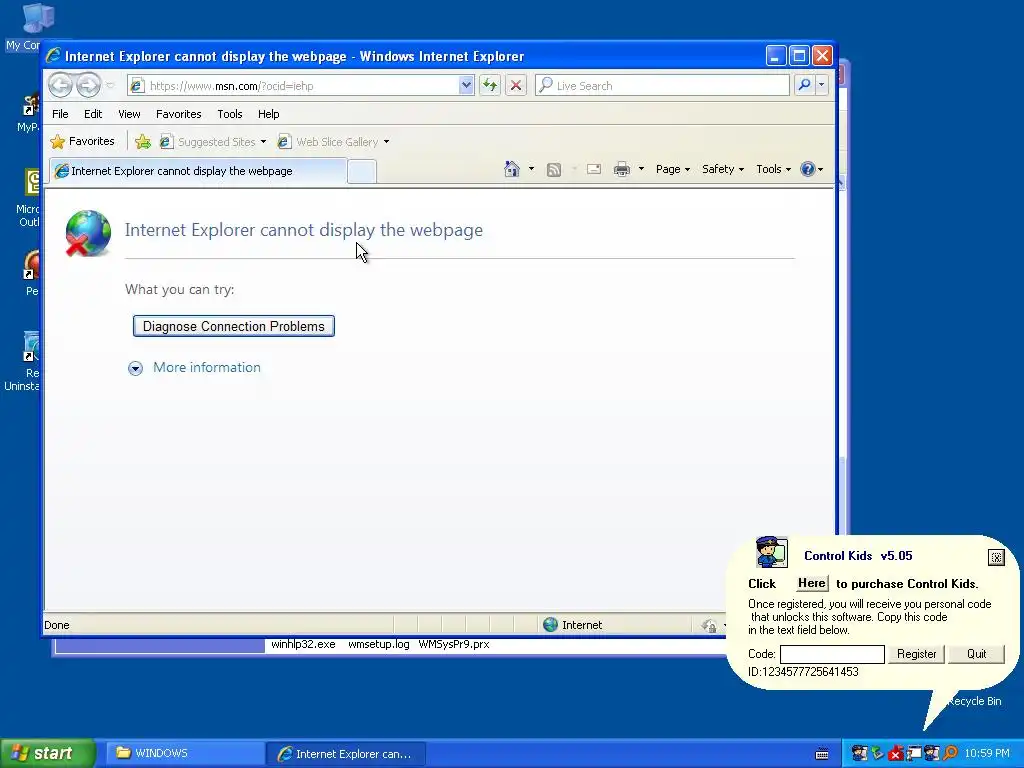Click the on-screen keyboard taskbar icon
The width and height of the screenshot is (1024, 768).
point(822,754)
